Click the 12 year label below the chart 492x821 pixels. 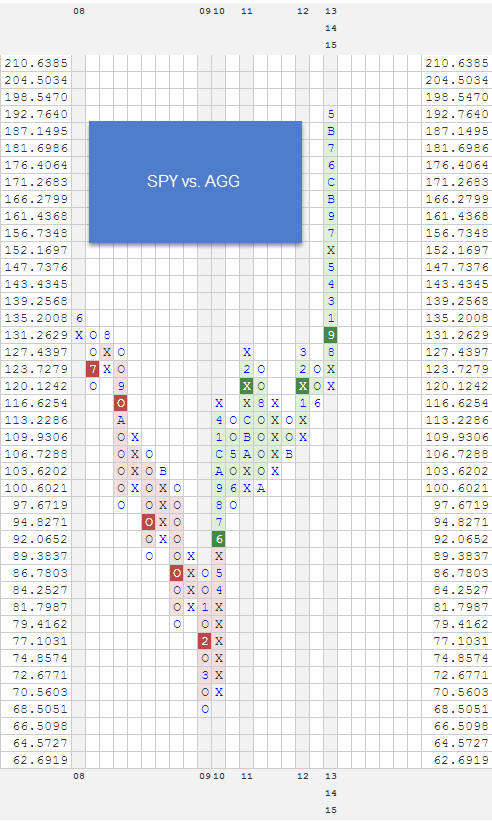click(x=303, y=776)
